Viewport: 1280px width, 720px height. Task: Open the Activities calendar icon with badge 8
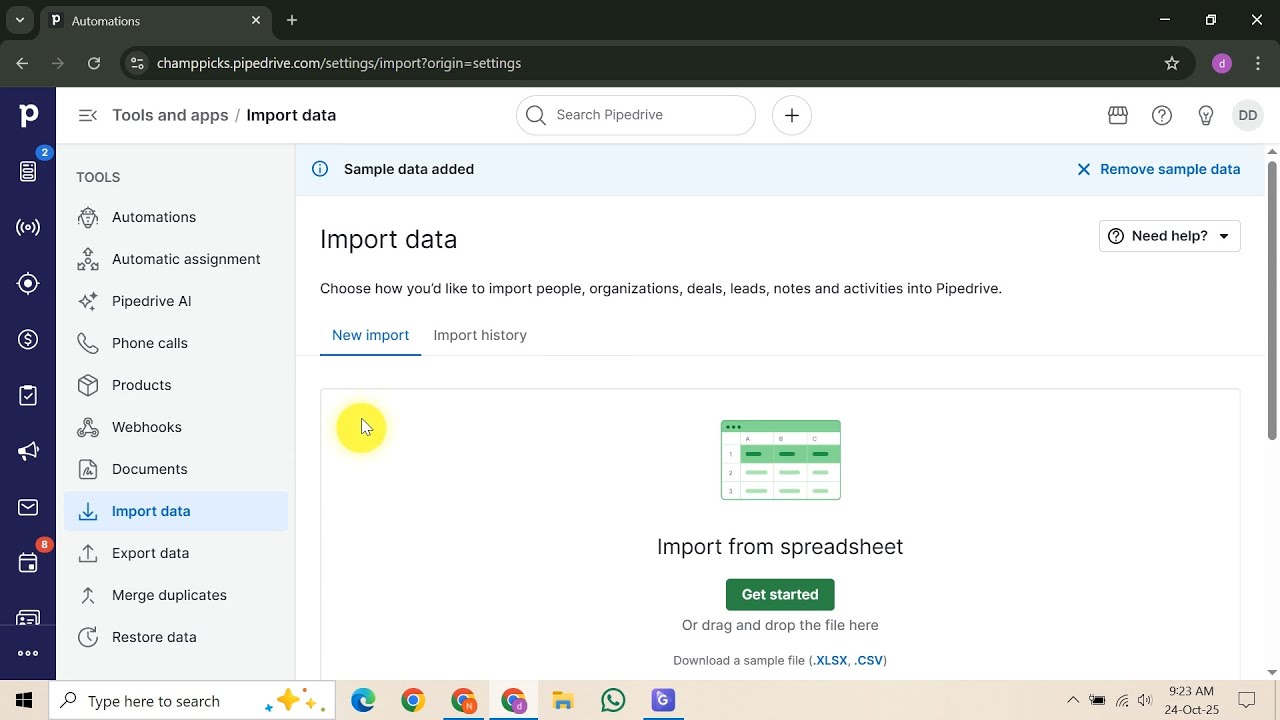28,563
